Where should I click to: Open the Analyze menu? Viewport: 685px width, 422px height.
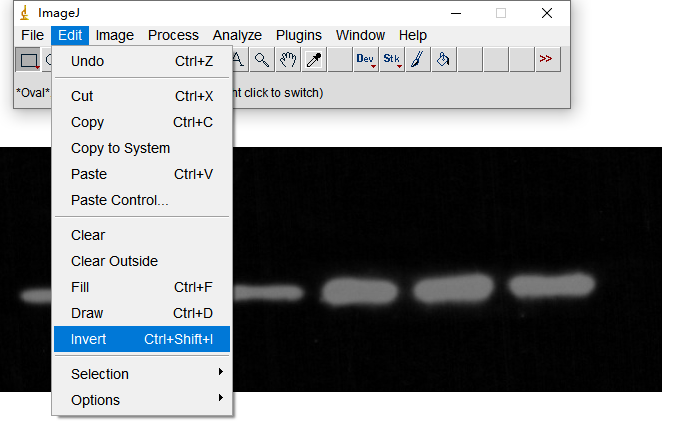[x=237, y=35]
